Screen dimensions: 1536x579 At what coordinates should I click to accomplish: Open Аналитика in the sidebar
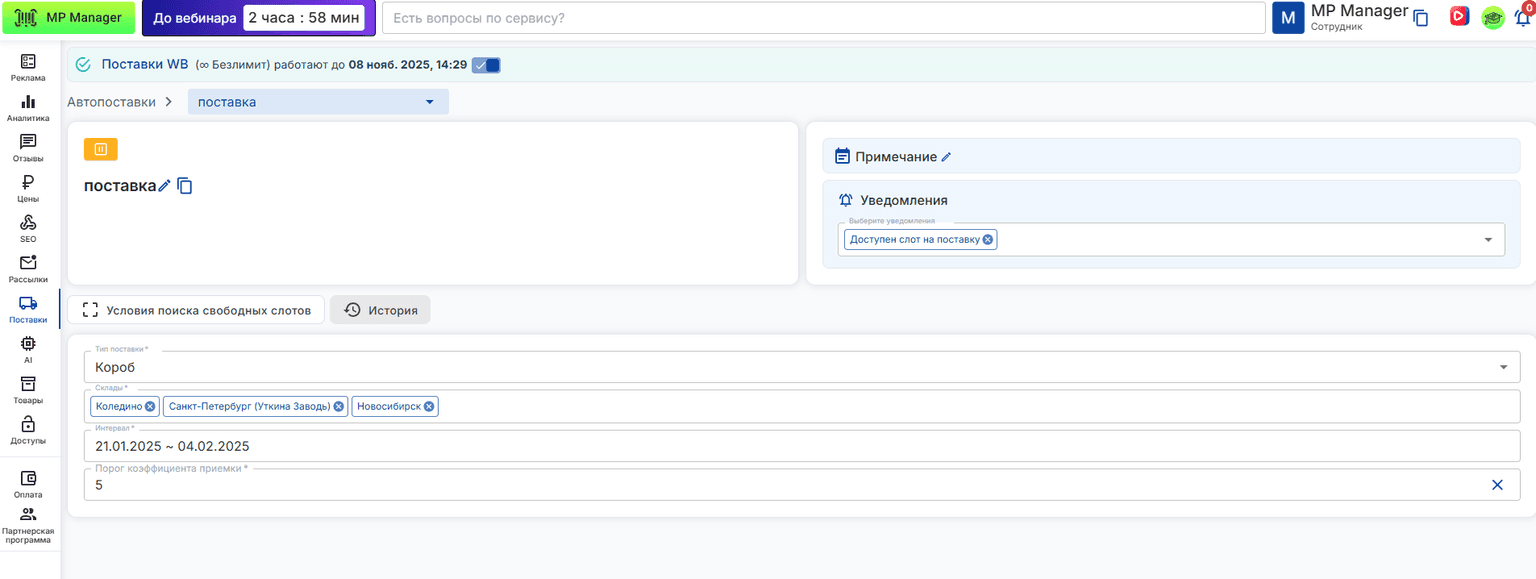(28, 108)
